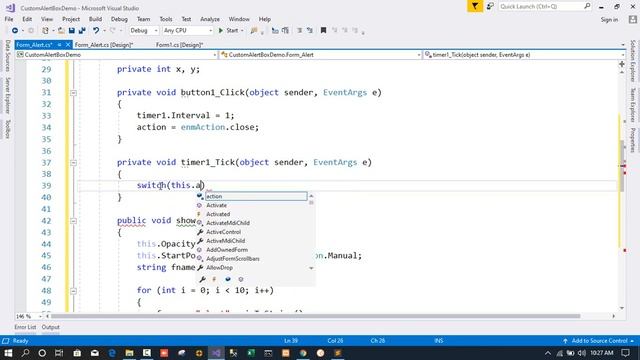Open the View menu
Viewport: 640px width, 360px height.
(47, 19)
